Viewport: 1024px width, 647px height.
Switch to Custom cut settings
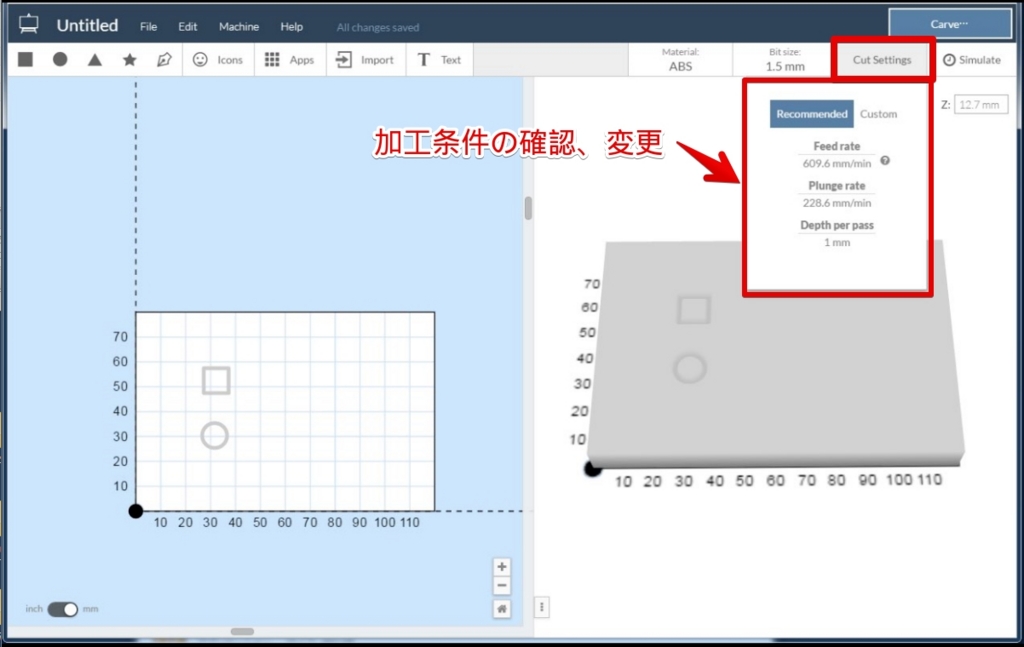click(x=878, y=114)
